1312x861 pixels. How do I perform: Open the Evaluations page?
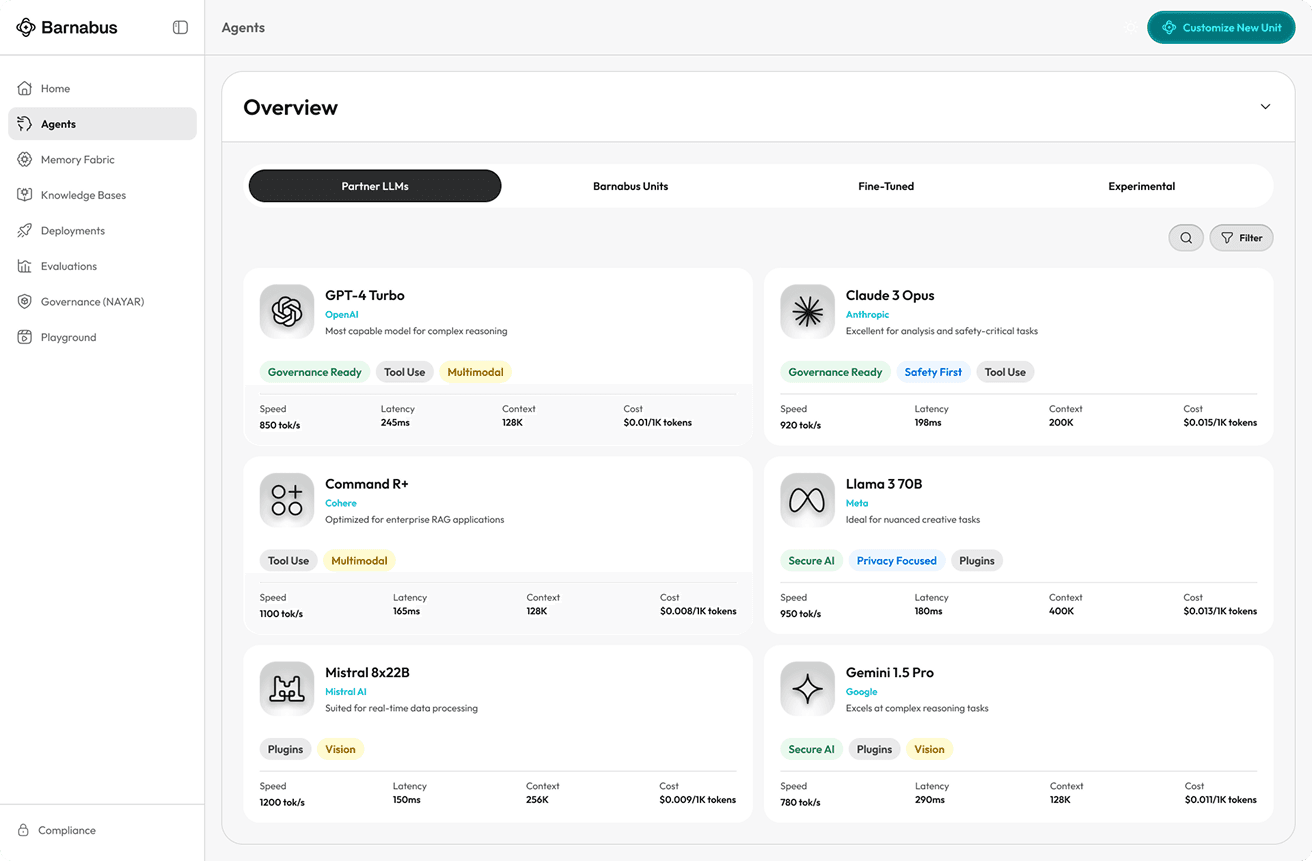[x=102, y=266]
